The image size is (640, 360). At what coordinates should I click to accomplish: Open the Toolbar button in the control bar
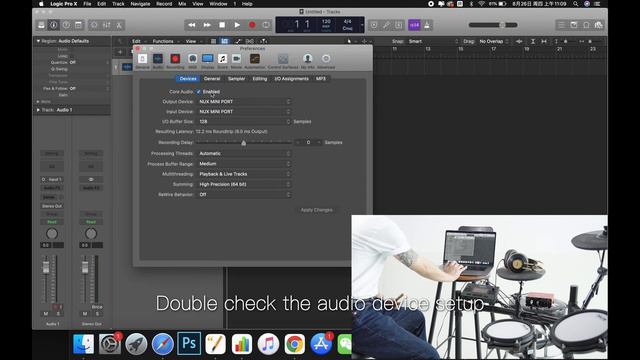click(x=78, y=25)
